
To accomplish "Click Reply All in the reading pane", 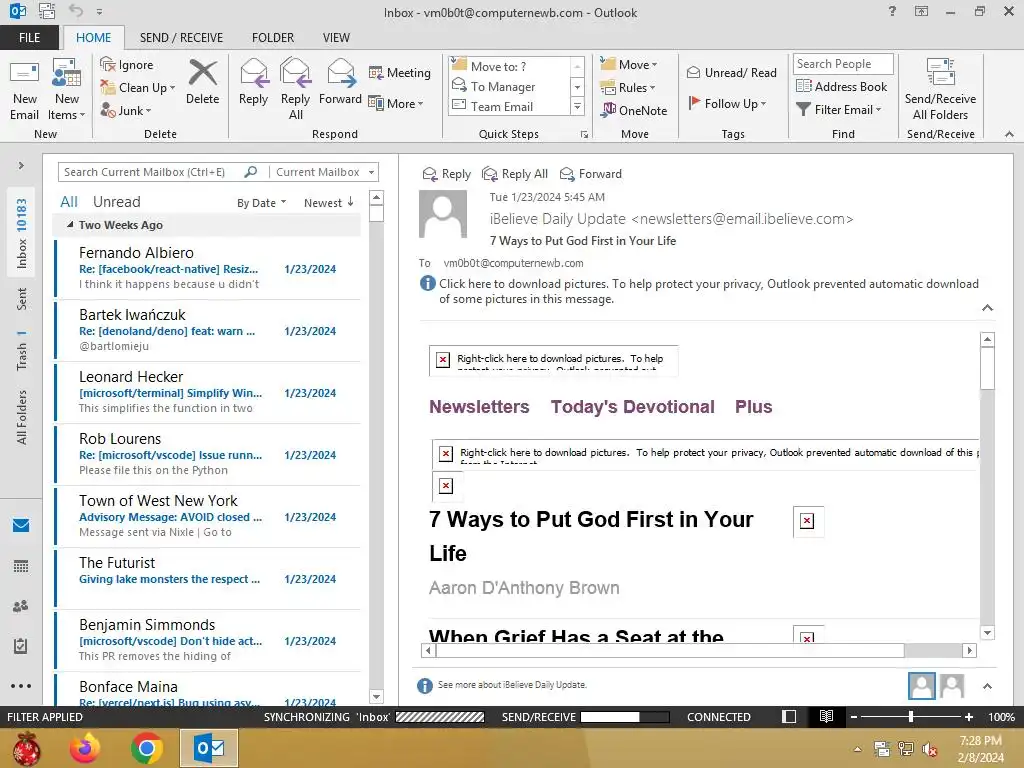I will (515, 174).
